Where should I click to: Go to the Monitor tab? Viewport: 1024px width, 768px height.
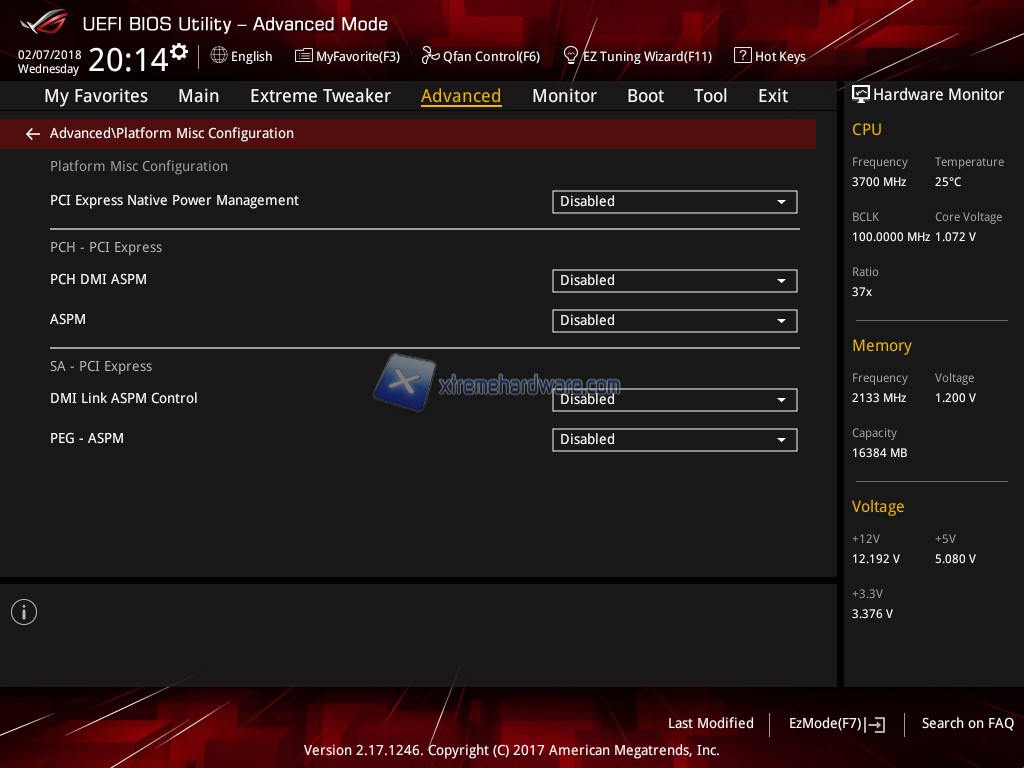tap(564, 96)
